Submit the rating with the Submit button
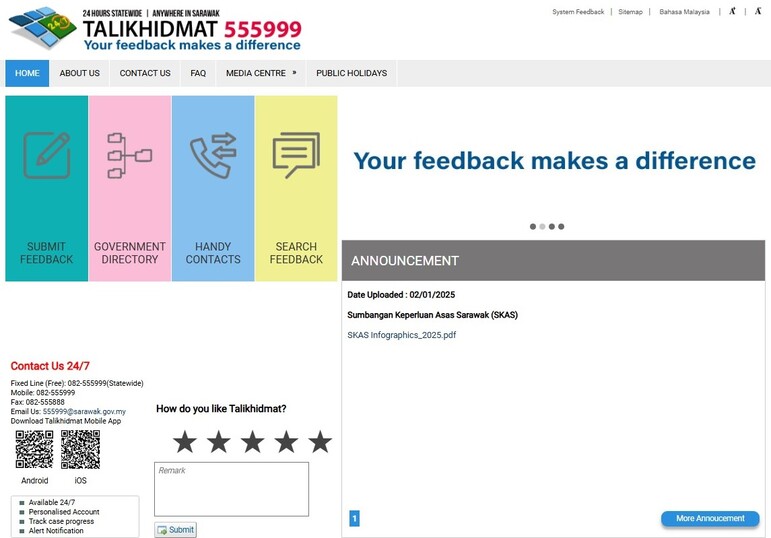 coord(176,530)
